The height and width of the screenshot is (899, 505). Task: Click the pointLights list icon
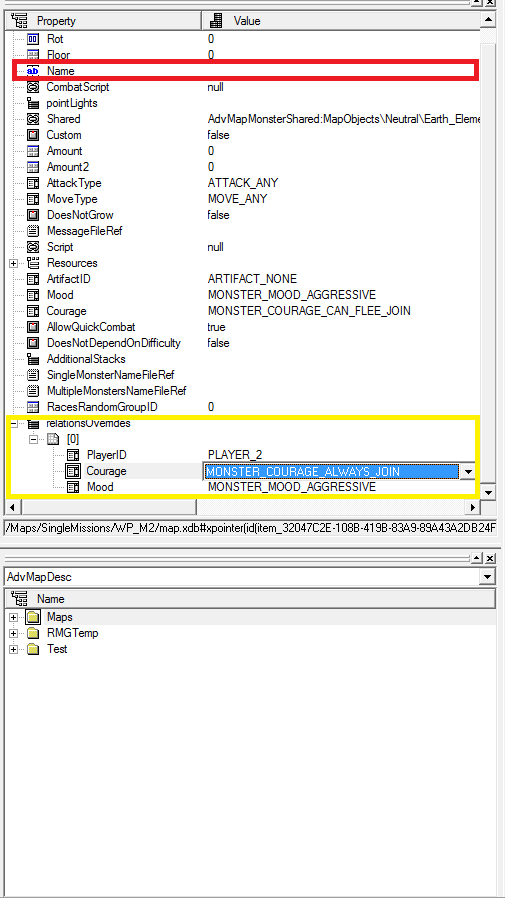tap(33, 103)
